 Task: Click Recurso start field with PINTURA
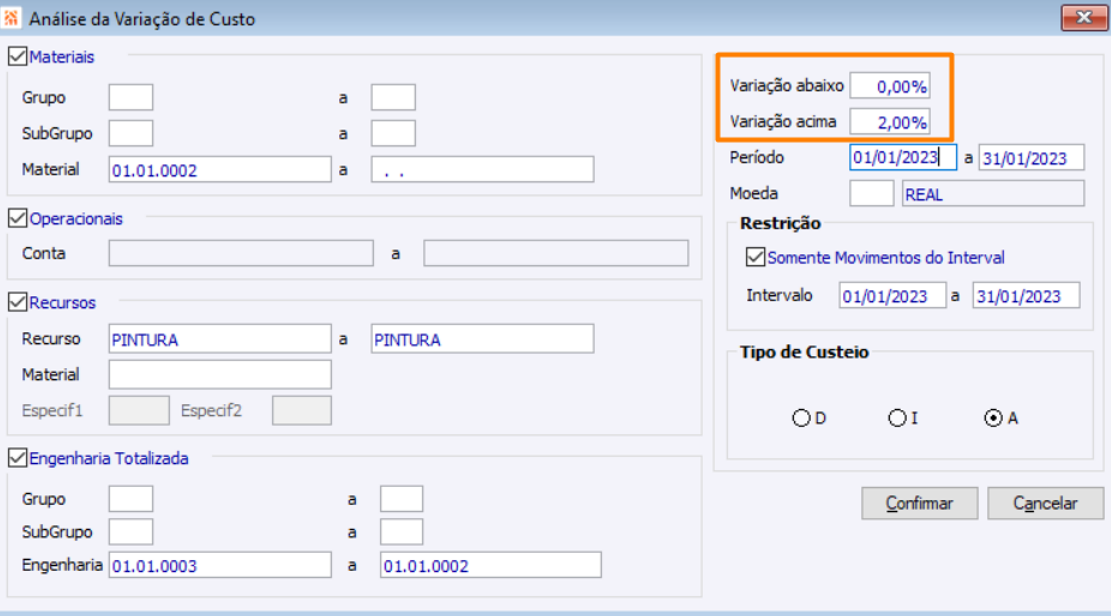pos(220,339)
